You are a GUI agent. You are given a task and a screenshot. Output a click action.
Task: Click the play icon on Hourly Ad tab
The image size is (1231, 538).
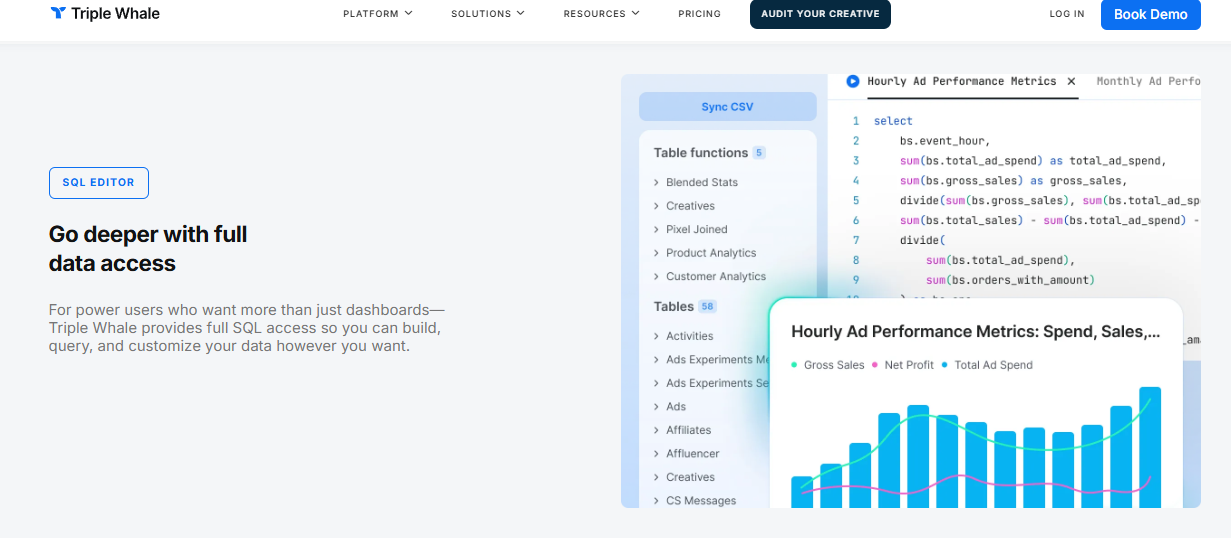[853, 81]
